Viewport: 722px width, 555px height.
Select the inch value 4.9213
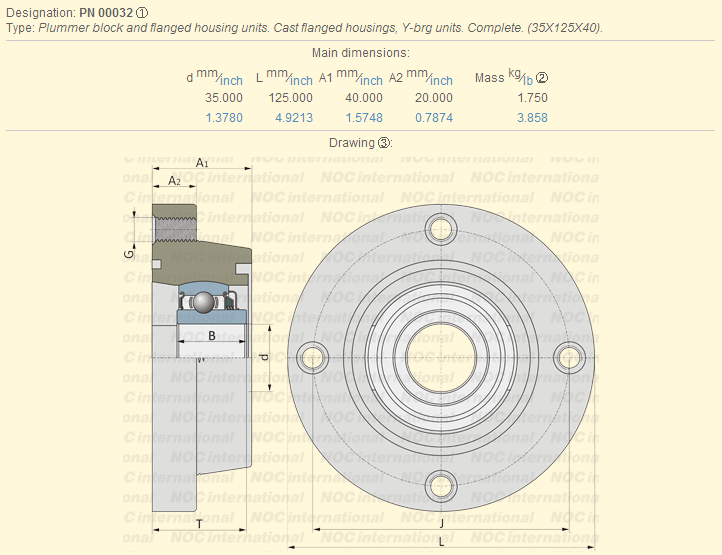click(x=294, y=118)
